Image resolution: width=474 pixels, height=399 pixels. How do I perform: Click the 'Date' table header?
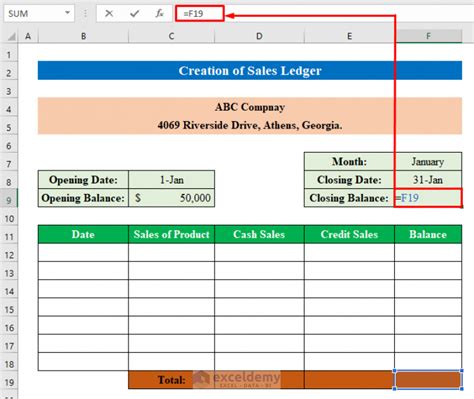pyautogui.click(x=83, y=234)
